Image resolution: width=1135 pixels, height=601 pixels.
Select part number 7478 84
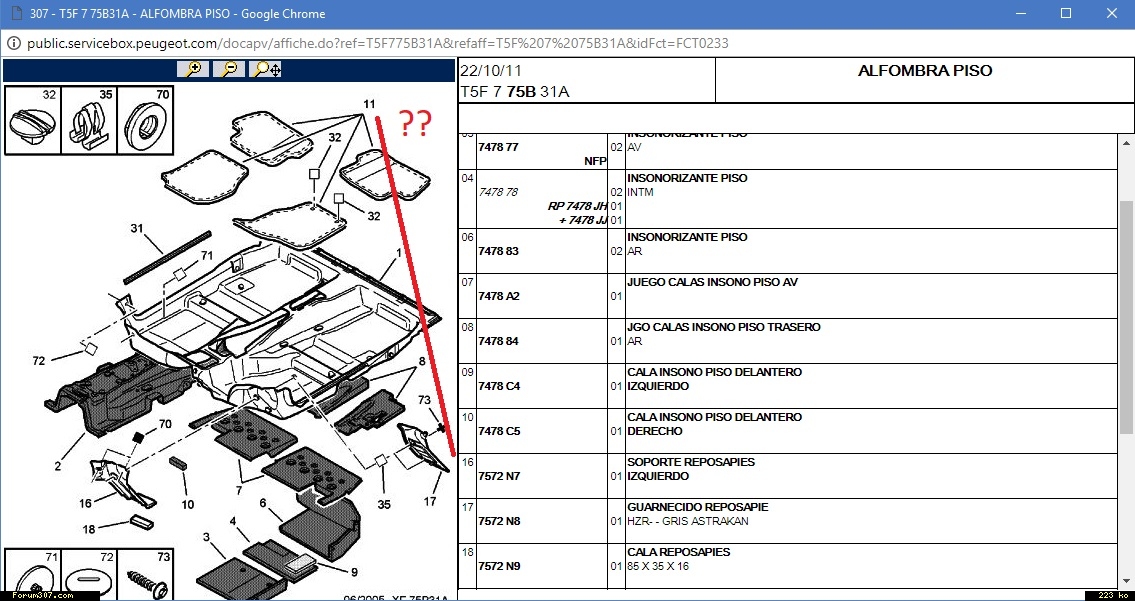(x=498, y=341)
